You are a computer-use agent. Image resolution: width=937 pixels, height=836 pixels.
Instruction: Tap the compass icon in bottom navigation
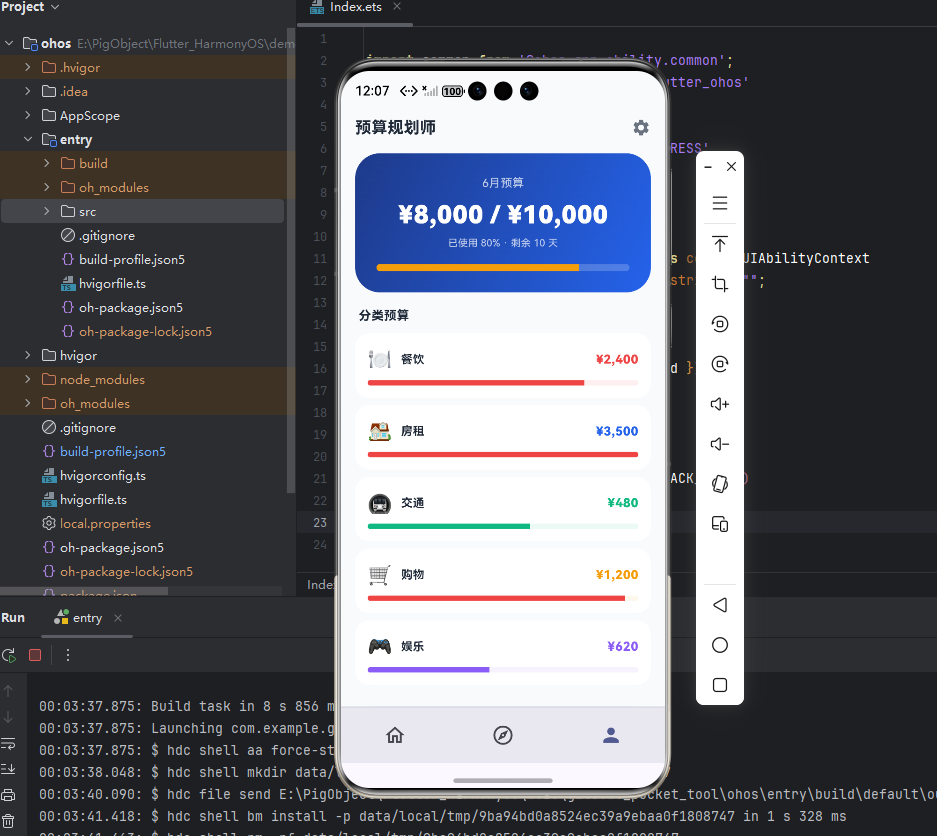[503, 735]
